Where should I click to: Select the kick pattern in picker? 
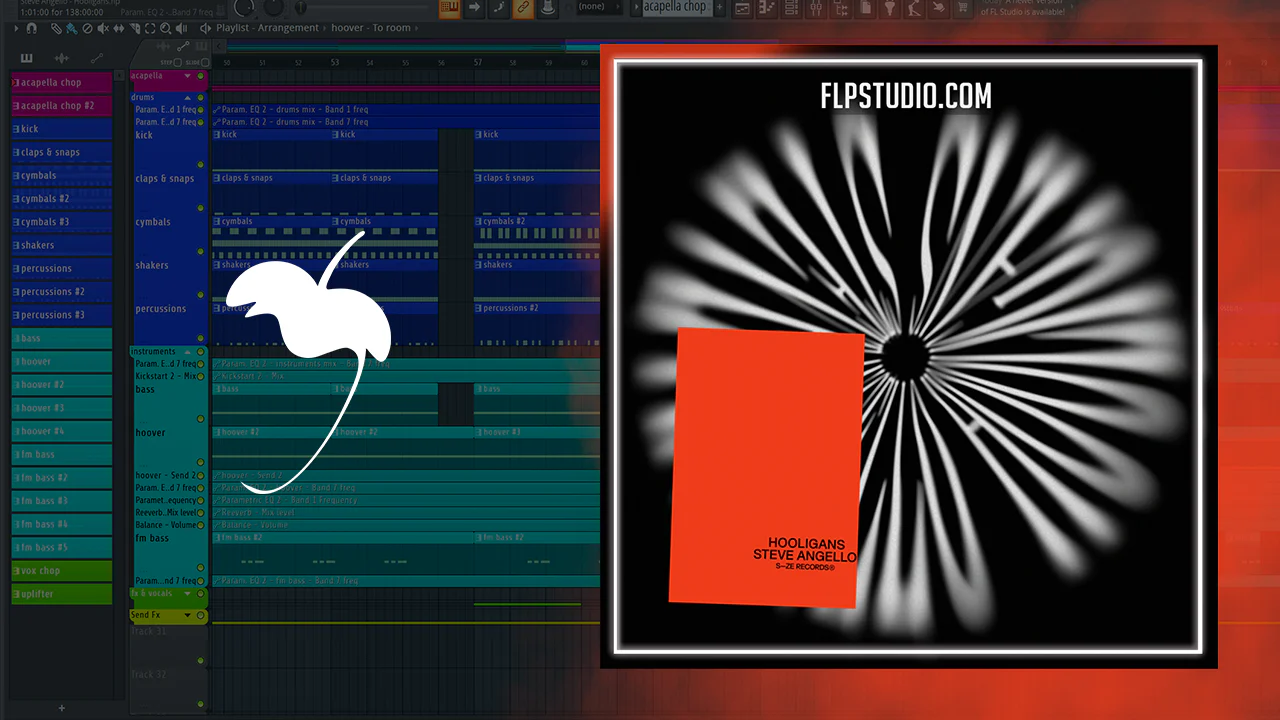[x=62, y=129]
